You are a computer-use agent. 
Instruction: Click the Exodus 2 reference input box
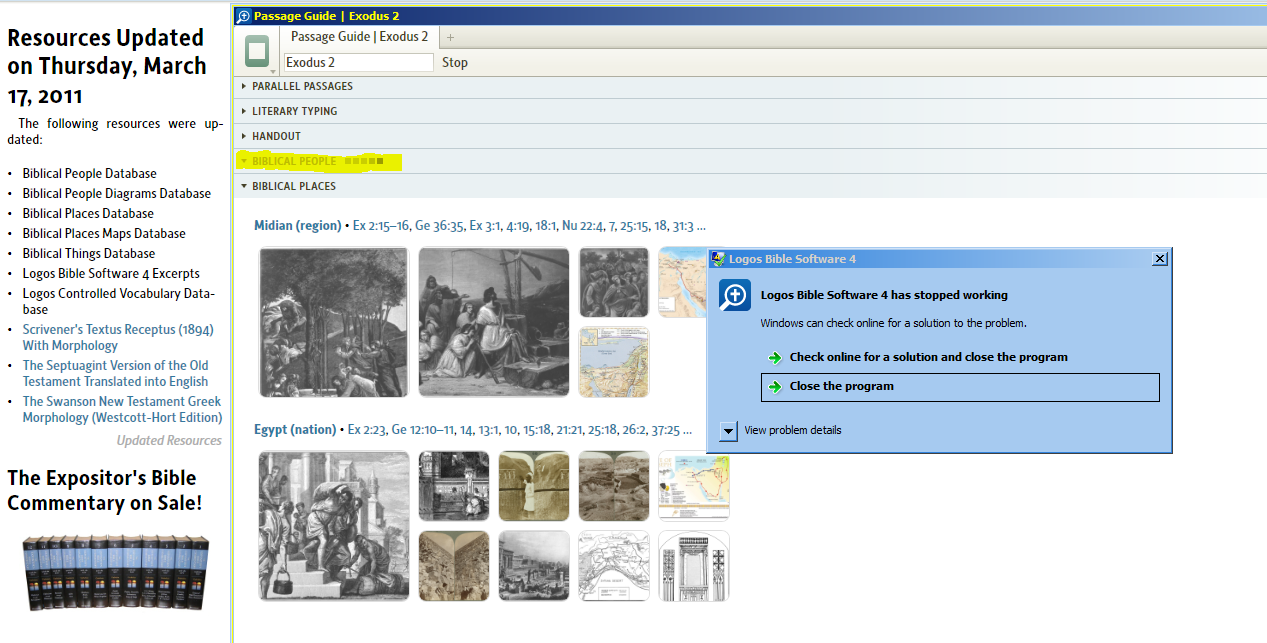click(x=358, y=62)
